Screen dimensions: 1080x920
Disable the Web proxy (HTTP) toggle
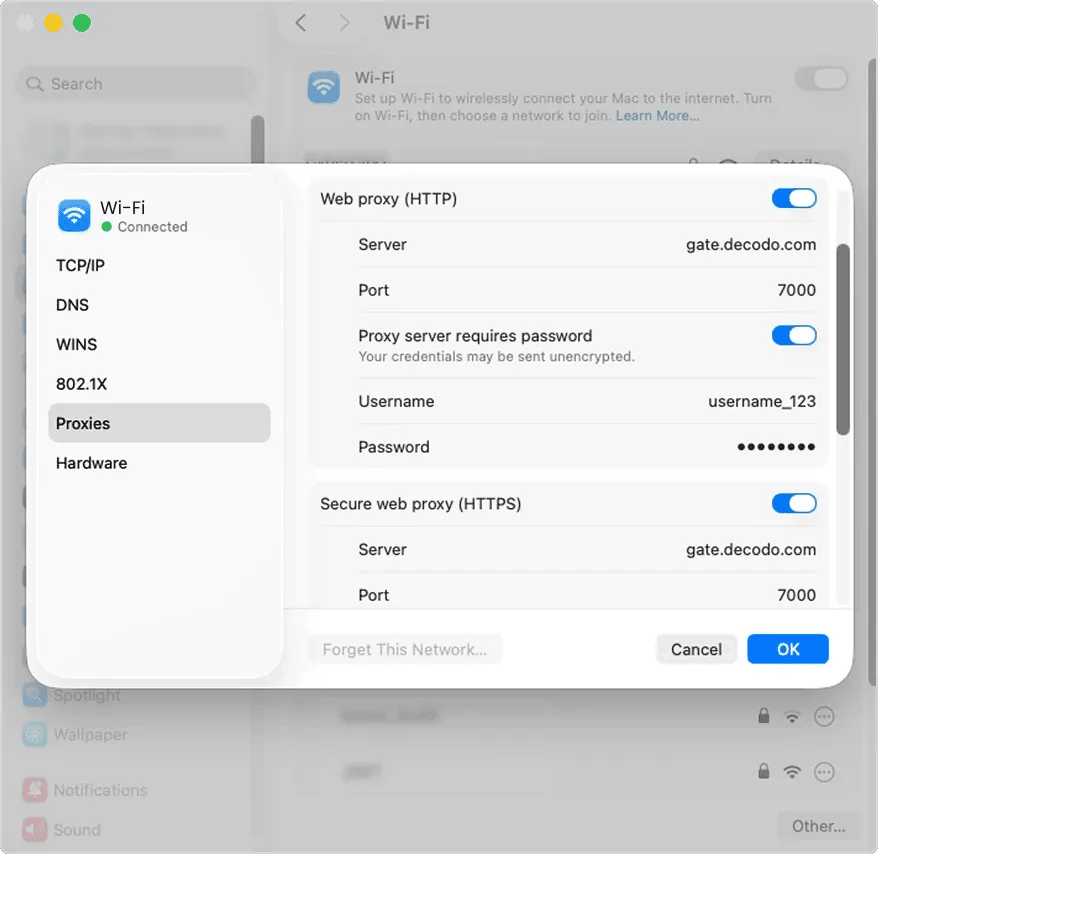pyautogui.click(x=794, y=199)
